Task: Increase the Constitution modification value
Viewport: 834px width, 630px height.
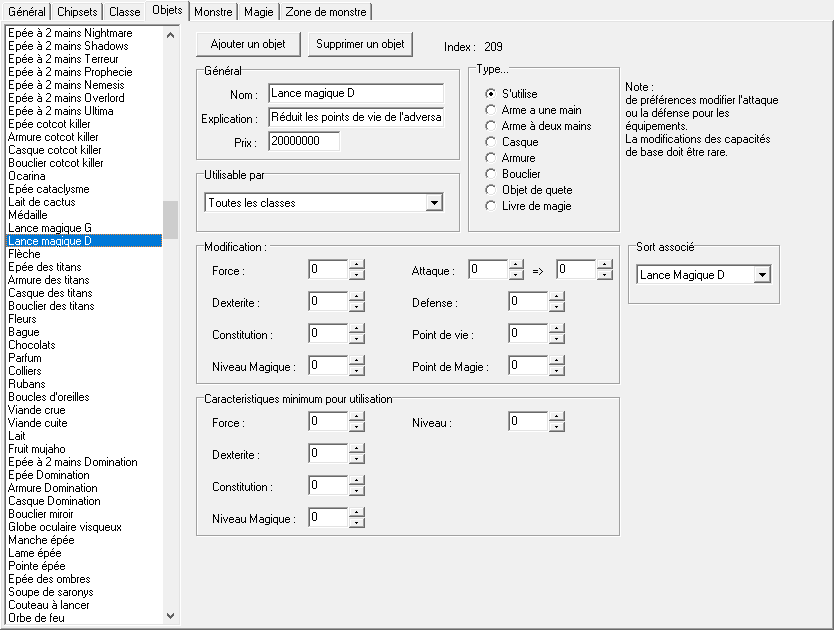Action: point(357,329)
